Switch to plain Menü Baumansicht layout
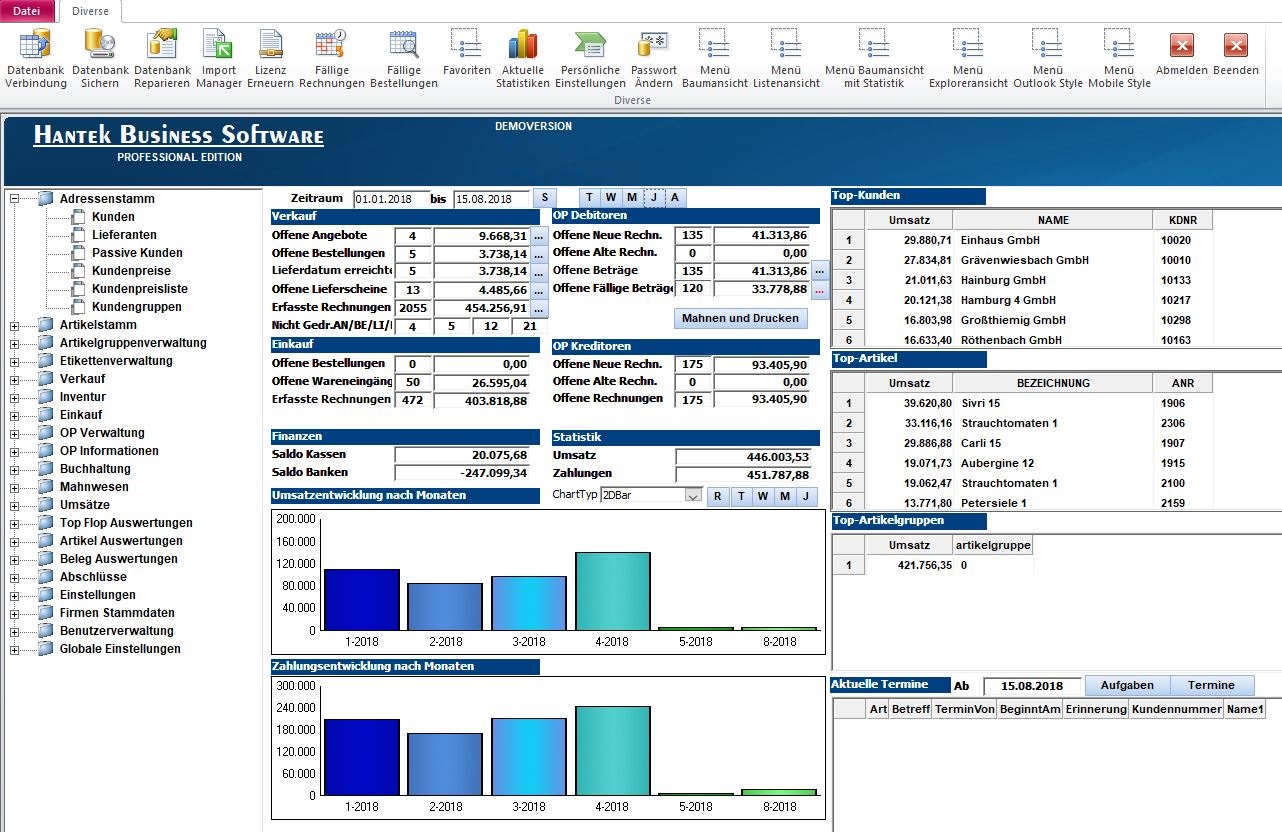This screenshot has width=1282, height=832. (x=715, y=59)
